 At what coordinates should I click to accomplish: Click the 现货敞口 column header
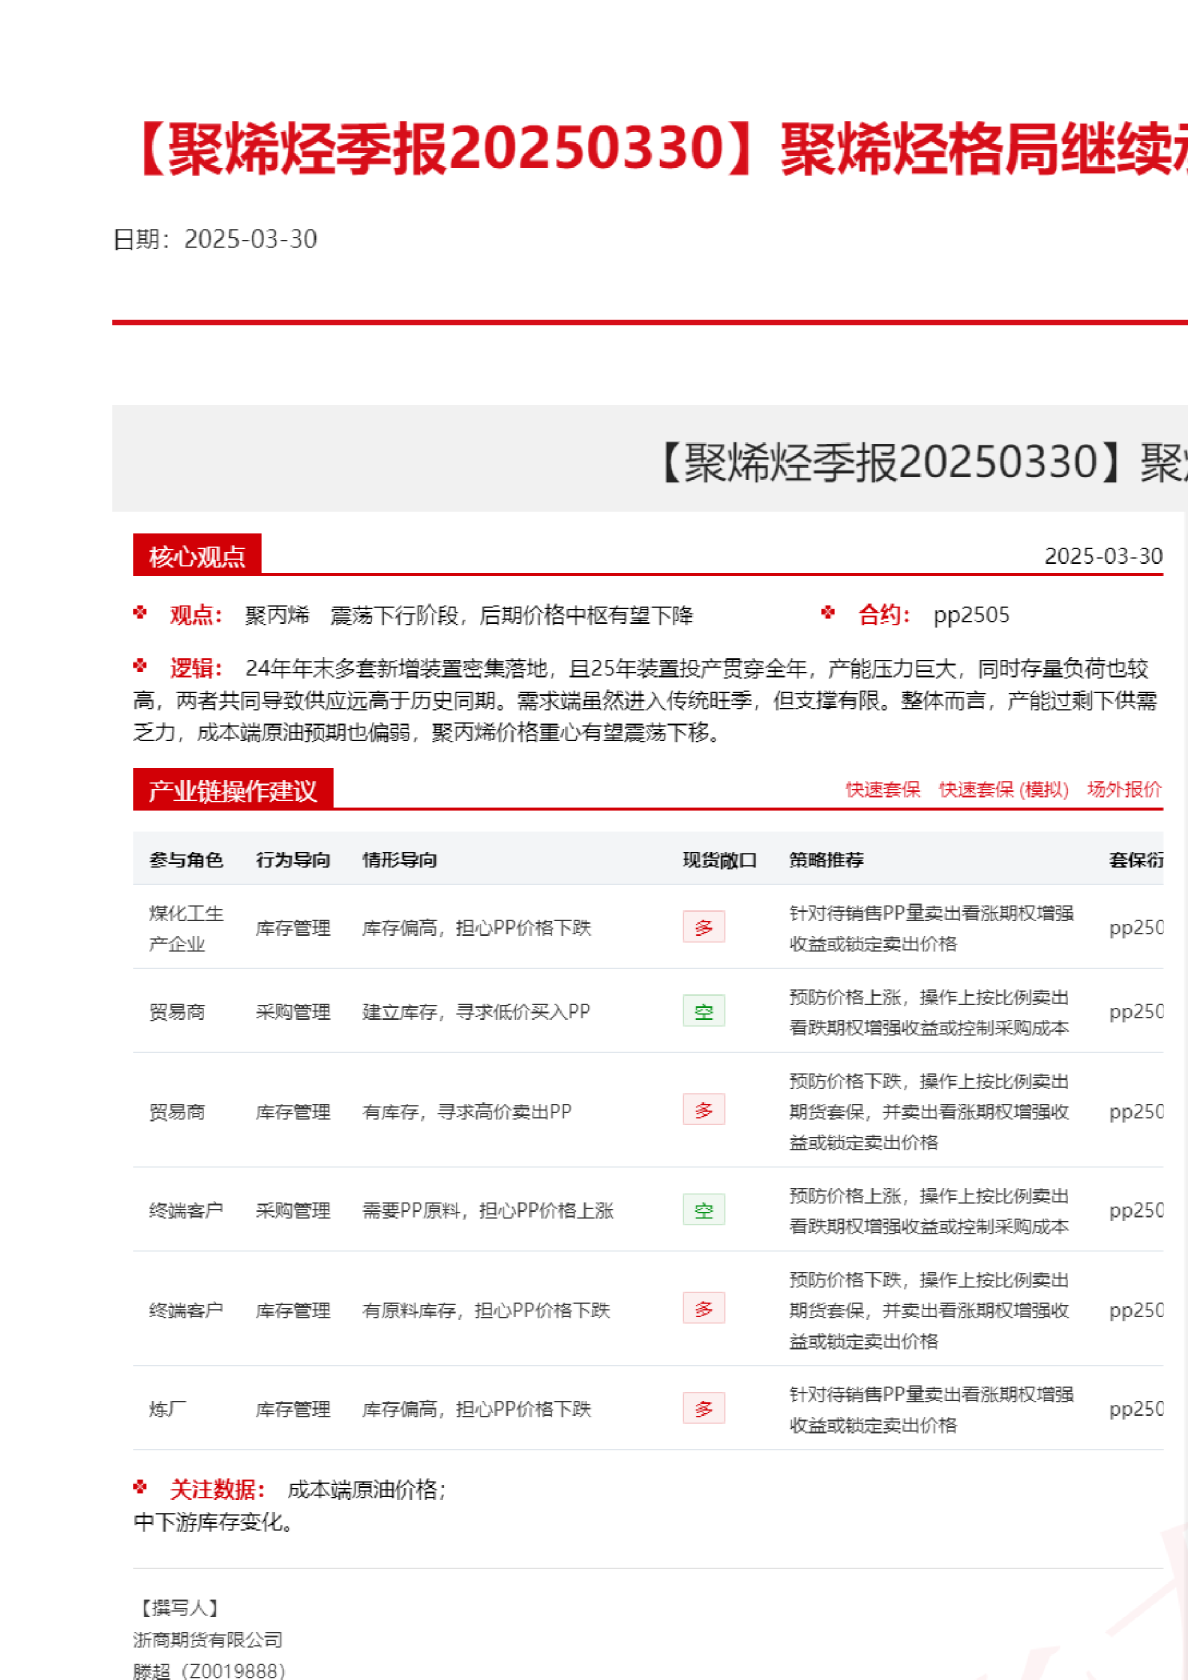[x=720, y=859]
